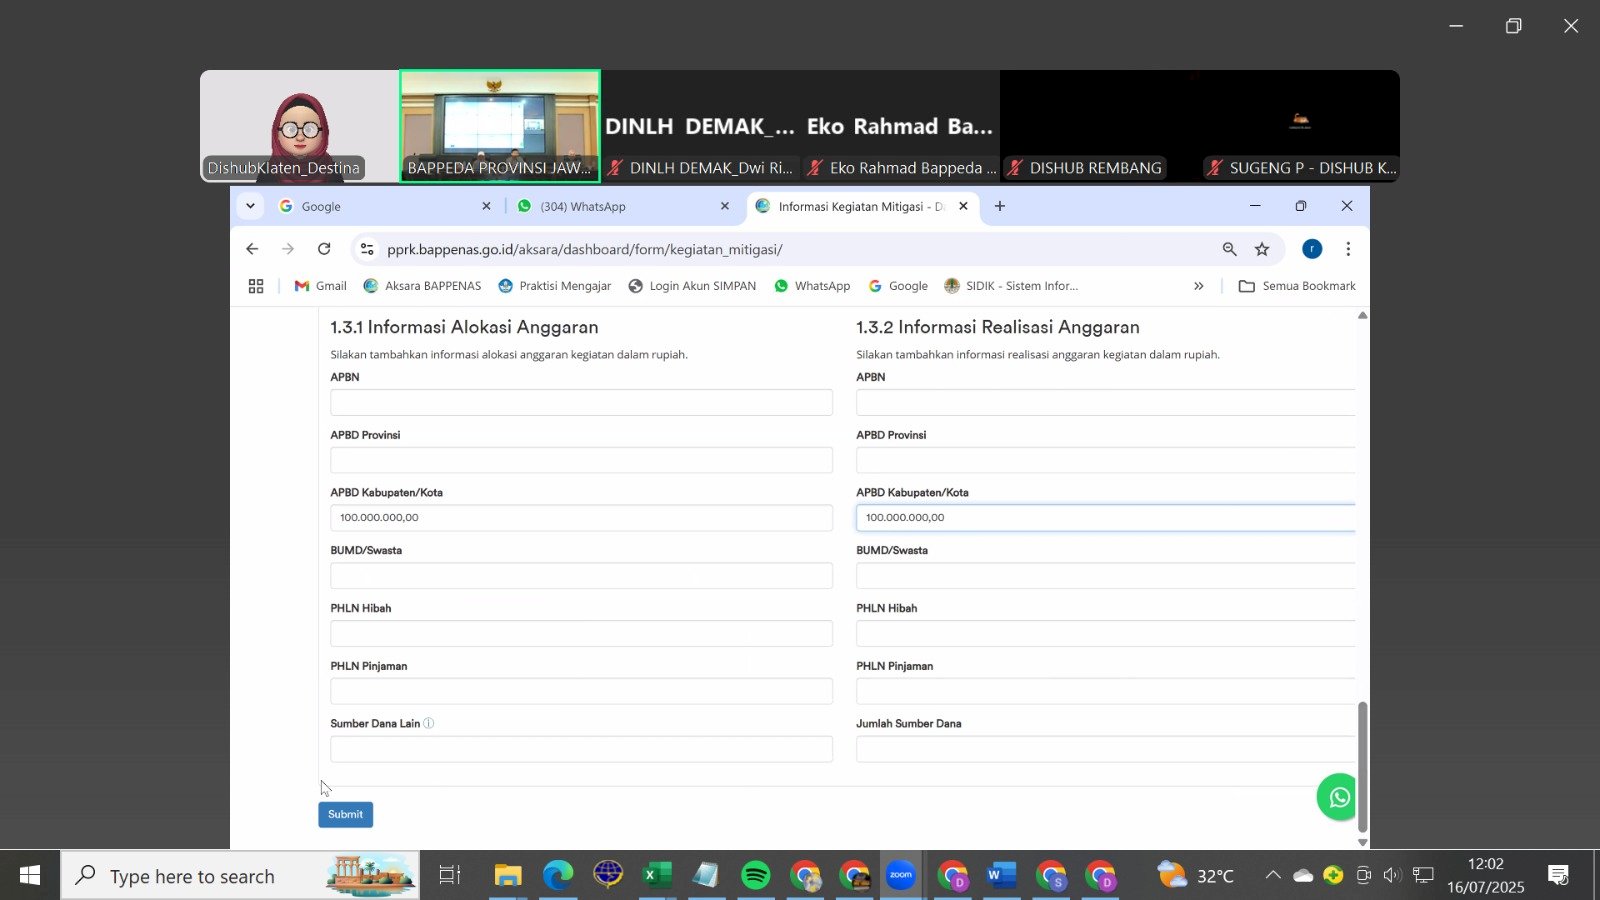This screenshot has height=900, width=1600.
Task: Open a new browser tab
Action: 999,206
